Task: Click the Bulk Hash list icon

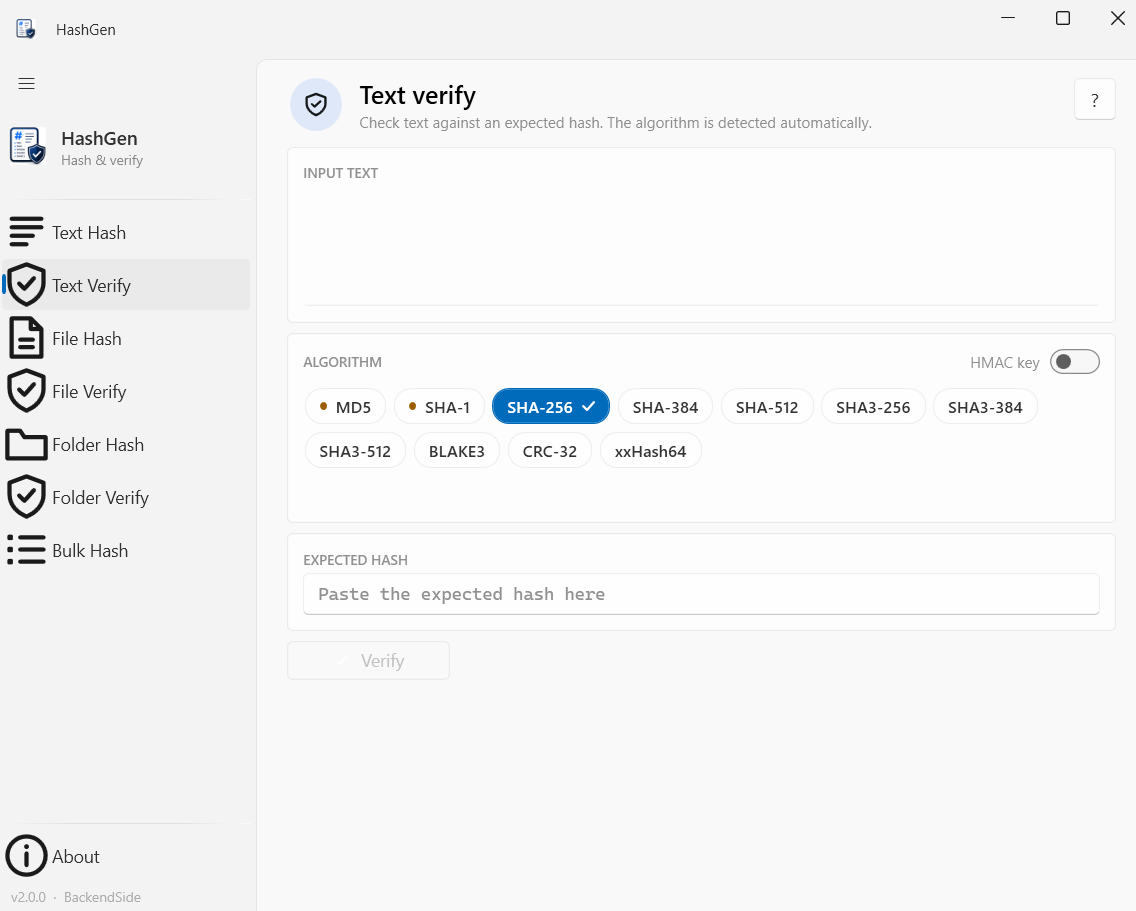Action: [x=26, y=550]
